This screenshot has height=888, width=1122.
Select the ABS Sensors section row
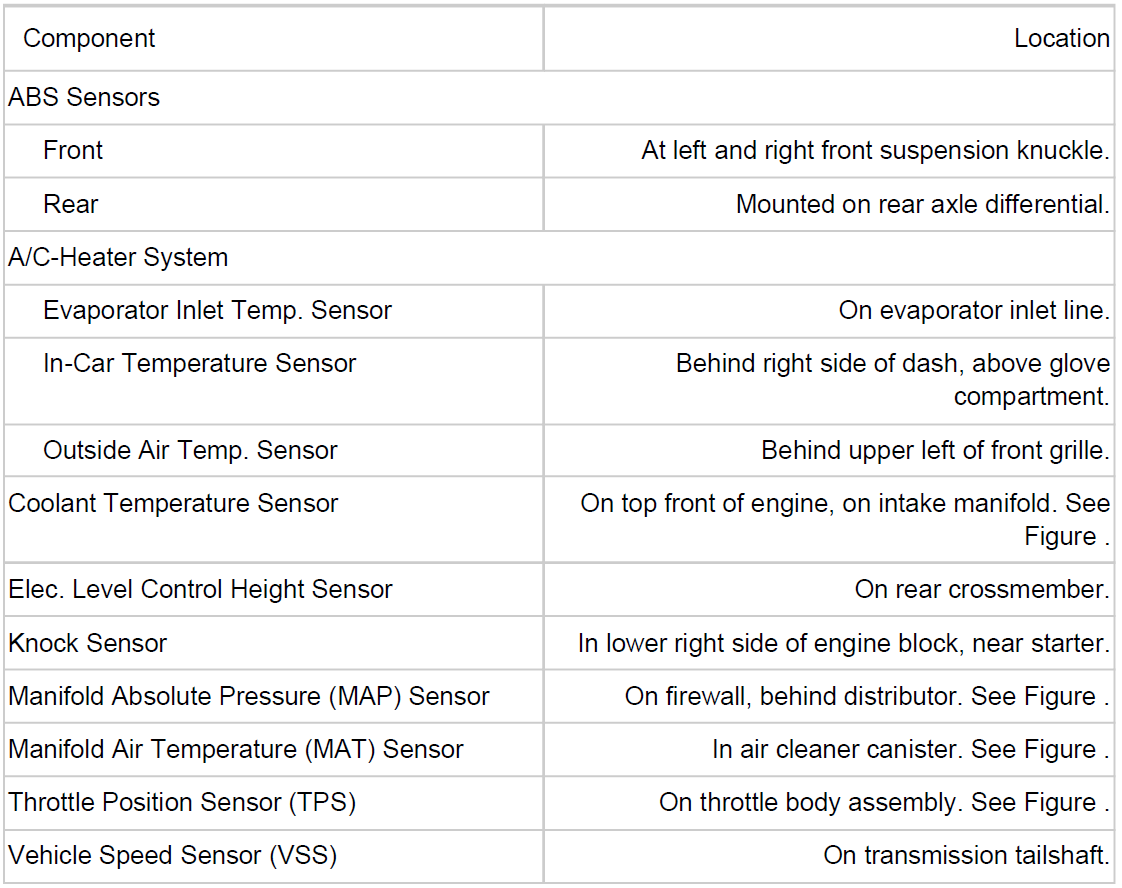(x=84, y=98)
